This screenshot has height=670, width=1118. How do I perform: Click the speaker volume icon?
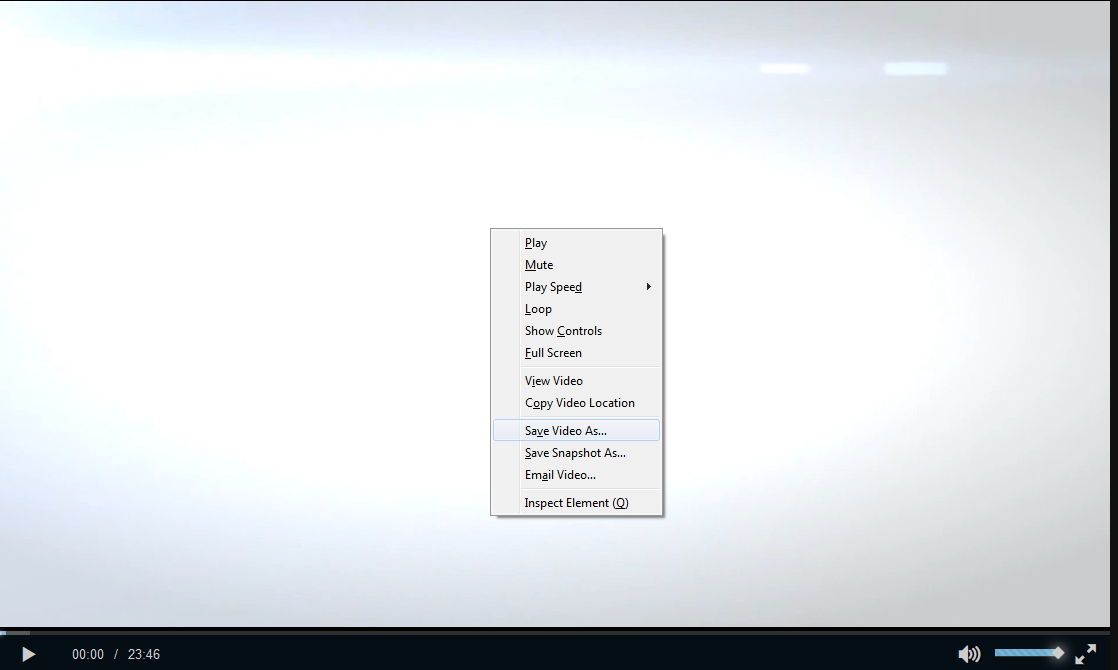point(969,654)
